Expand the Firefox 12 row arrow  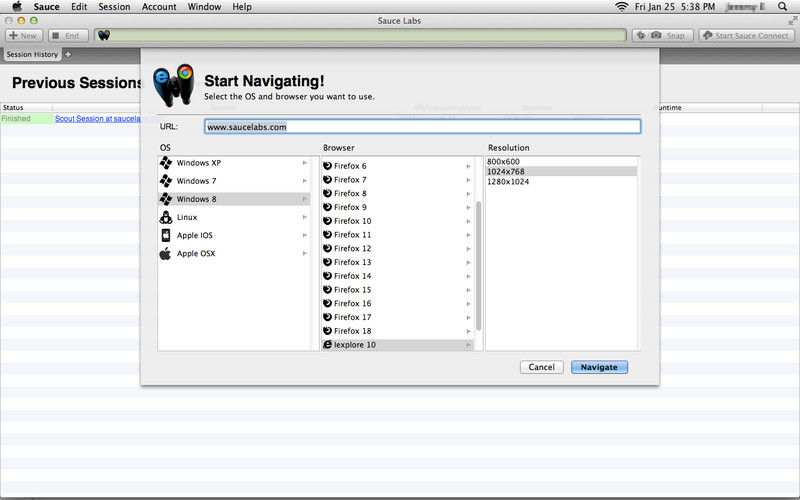468,248
